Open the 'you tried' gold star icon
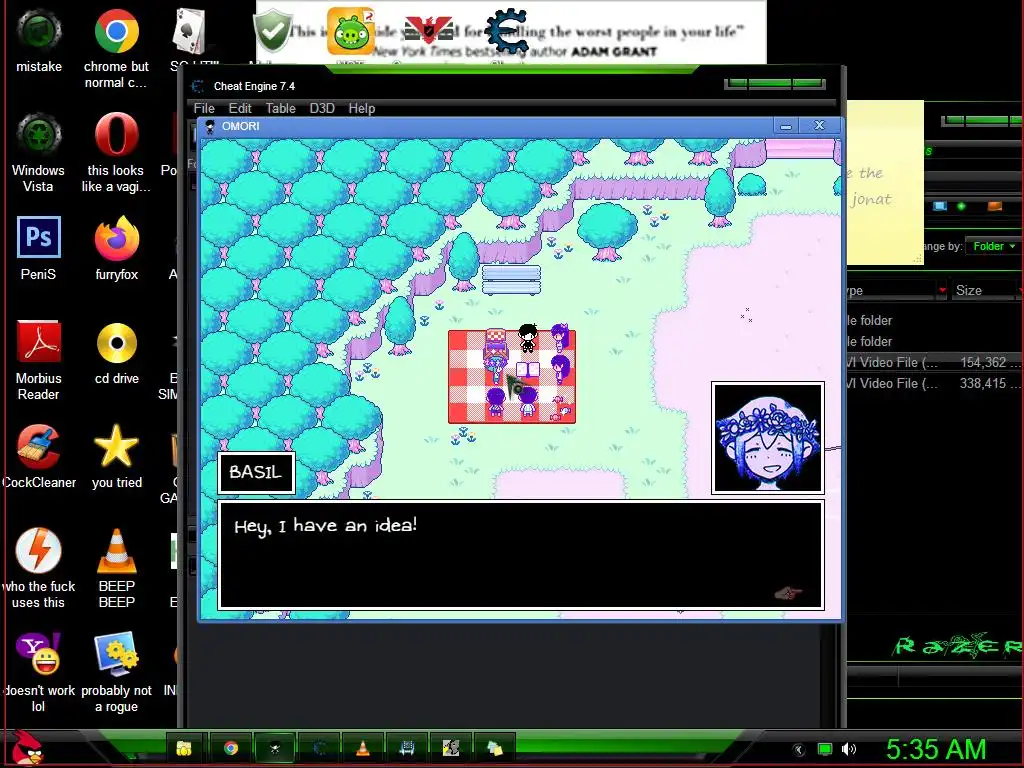The height and width of the screenshot is (768, 1024). click(x=116, y=456)
